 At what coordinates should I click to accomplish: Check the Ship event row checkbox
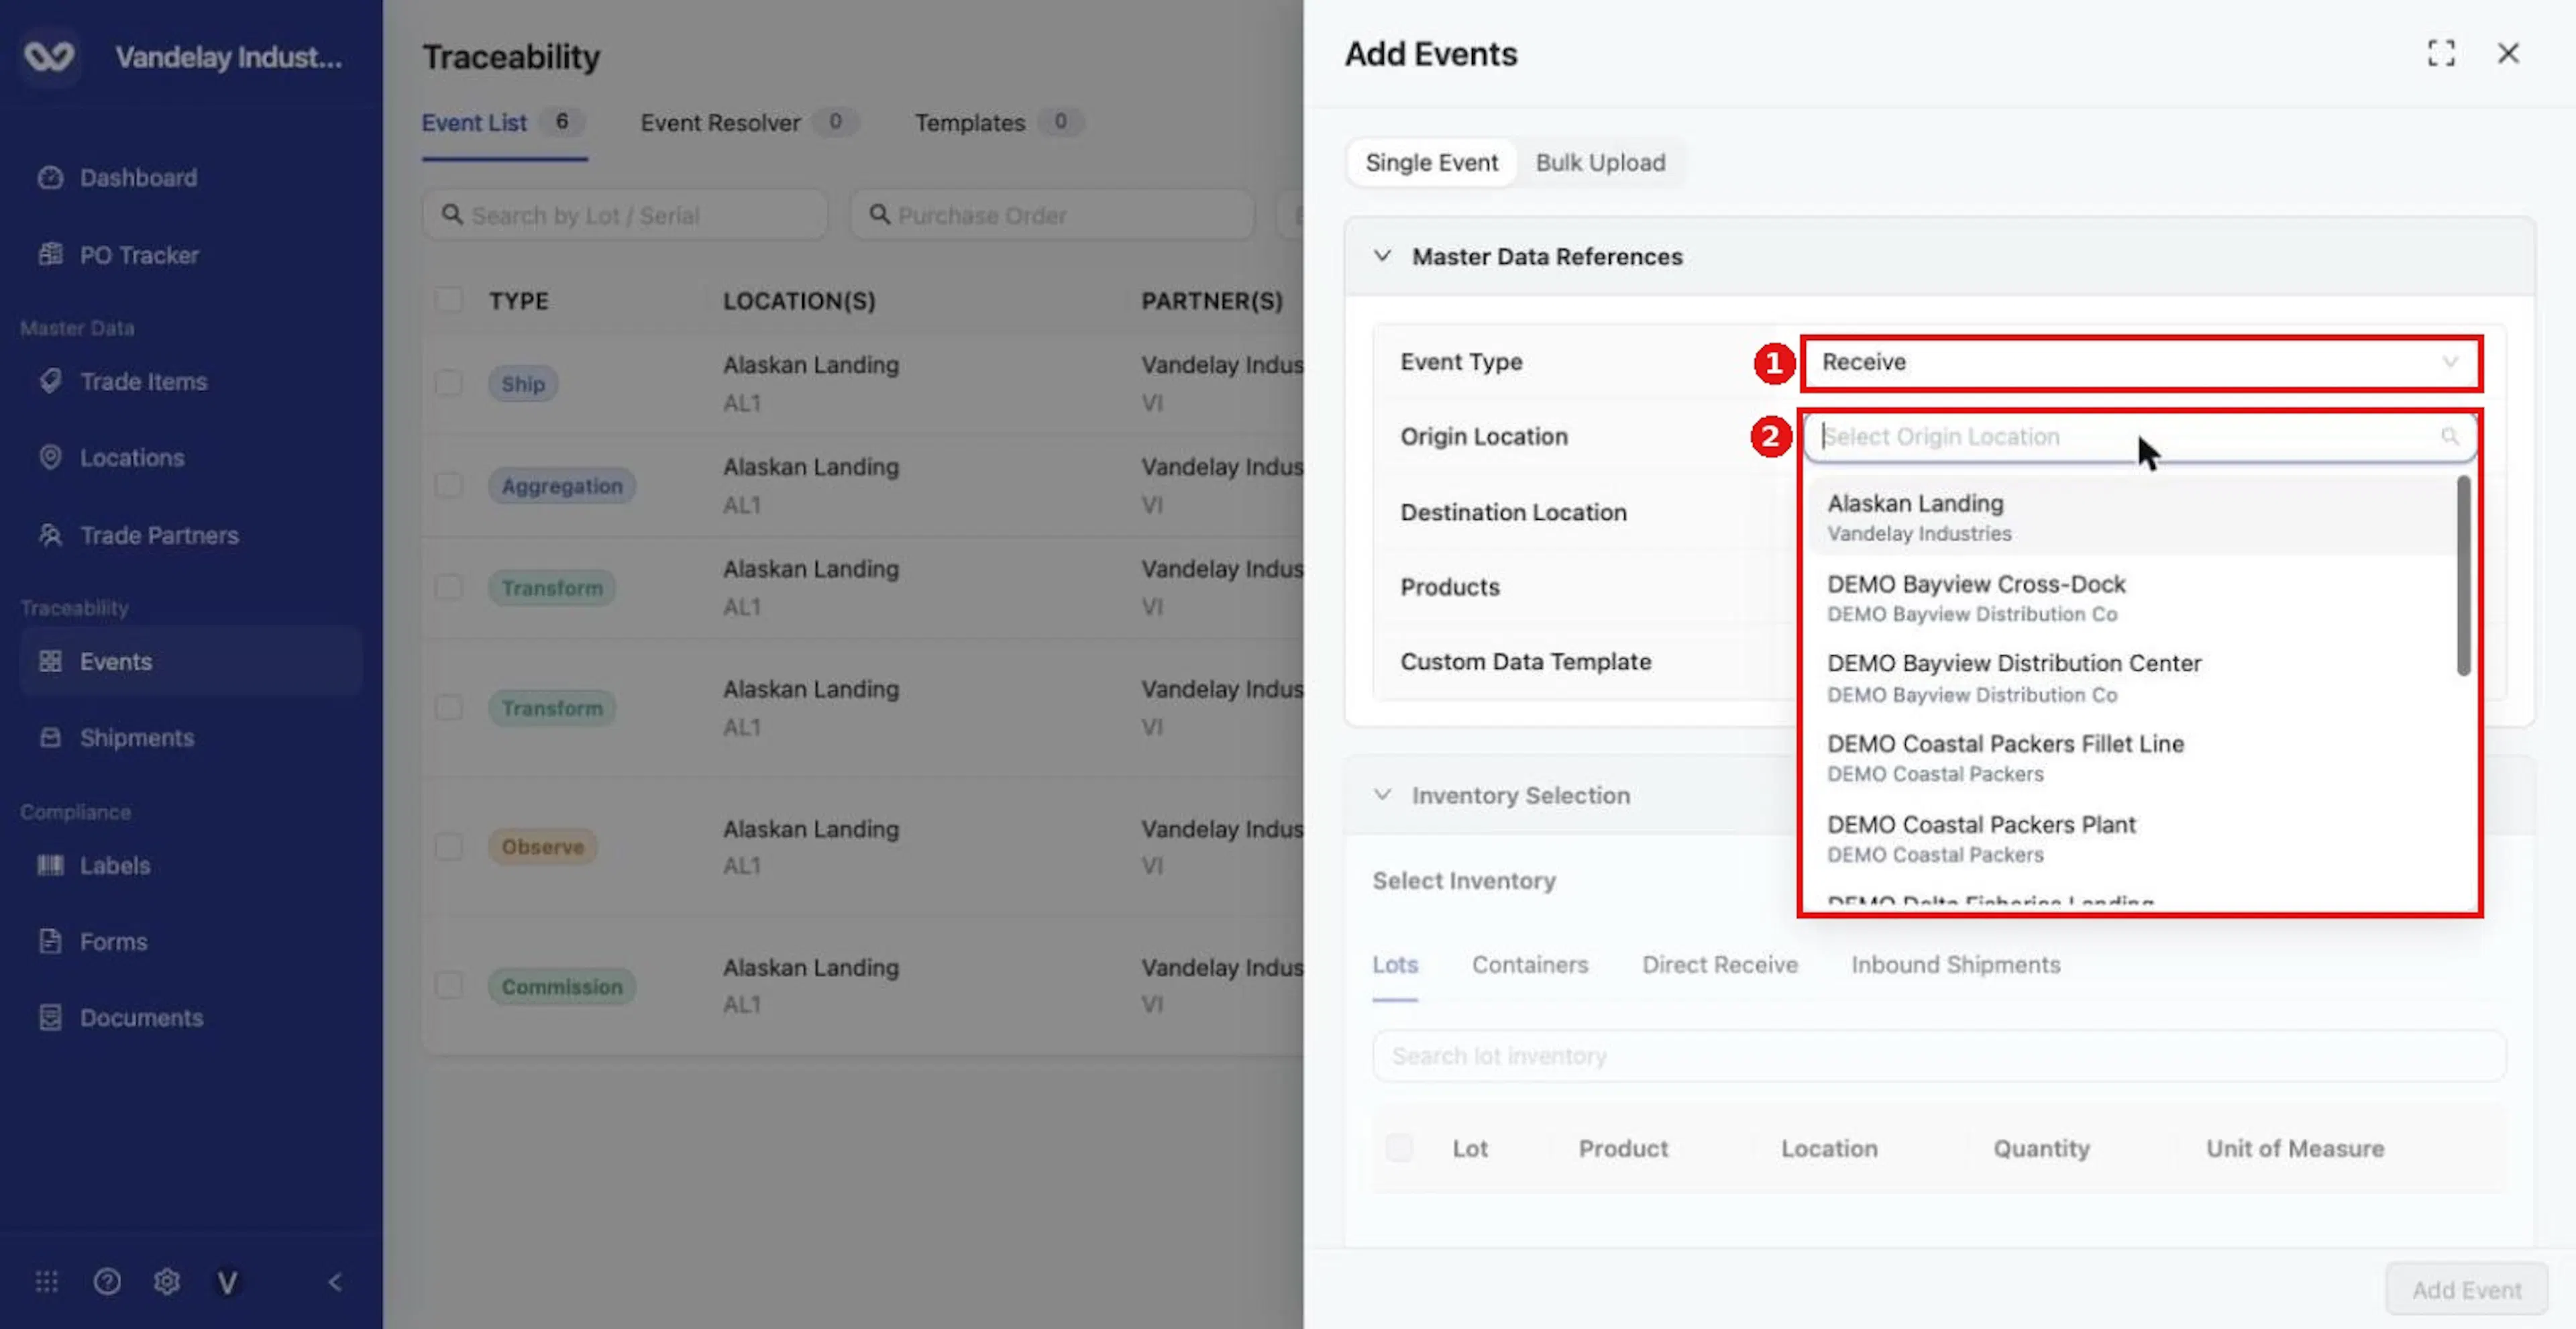pos(449,383)
